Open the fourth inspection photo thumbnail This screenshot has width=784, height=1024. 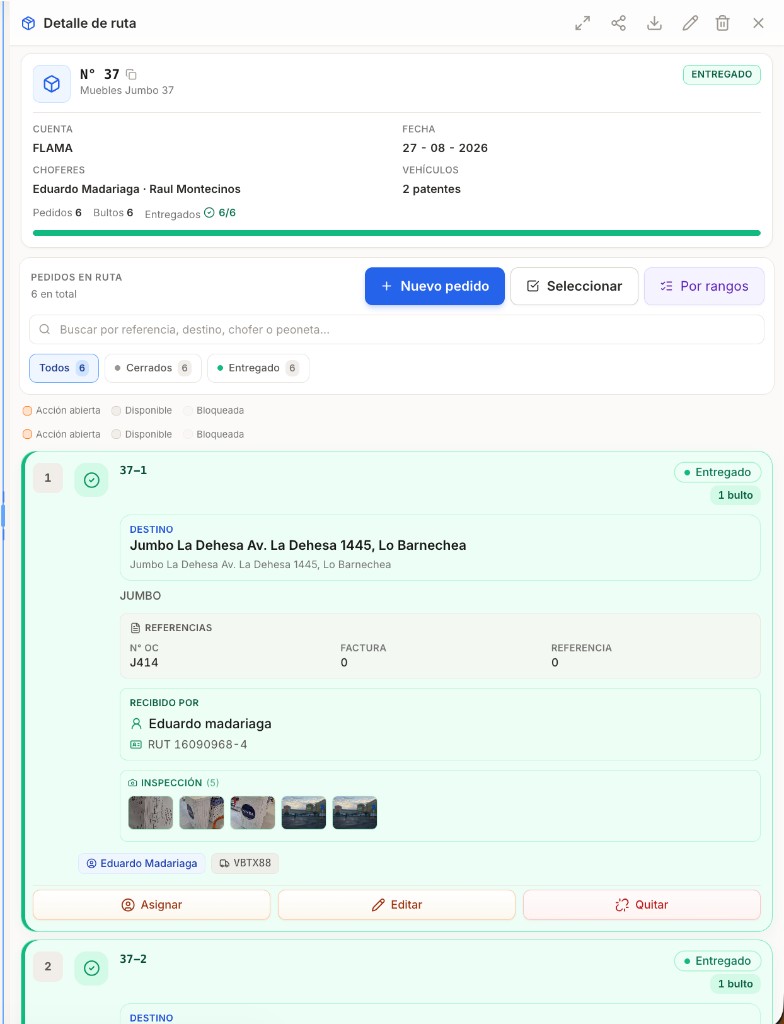coord(304,812)
